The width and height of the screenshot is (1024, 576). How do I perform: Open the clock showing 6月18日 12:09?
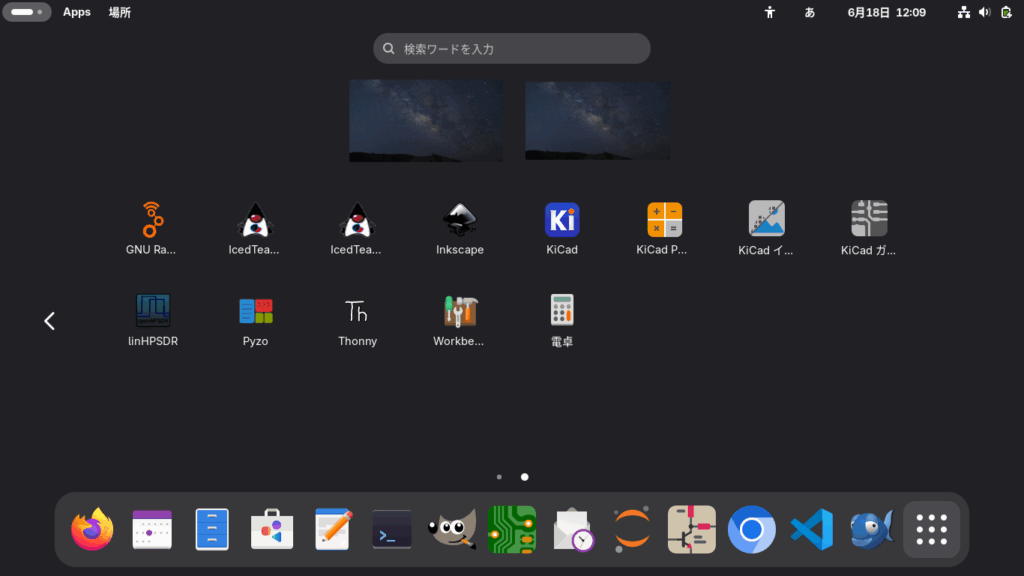click(887, 12)
